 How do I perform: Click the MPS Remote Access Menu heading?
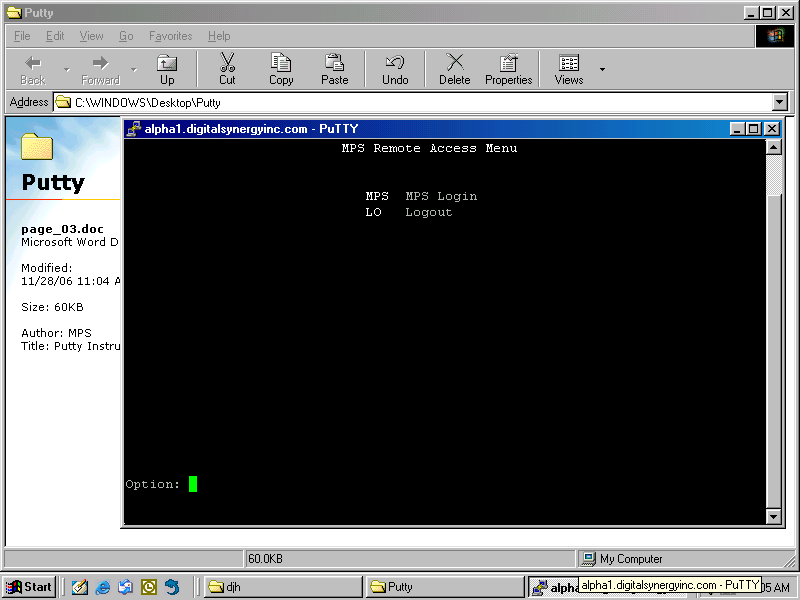click(430, 148)
